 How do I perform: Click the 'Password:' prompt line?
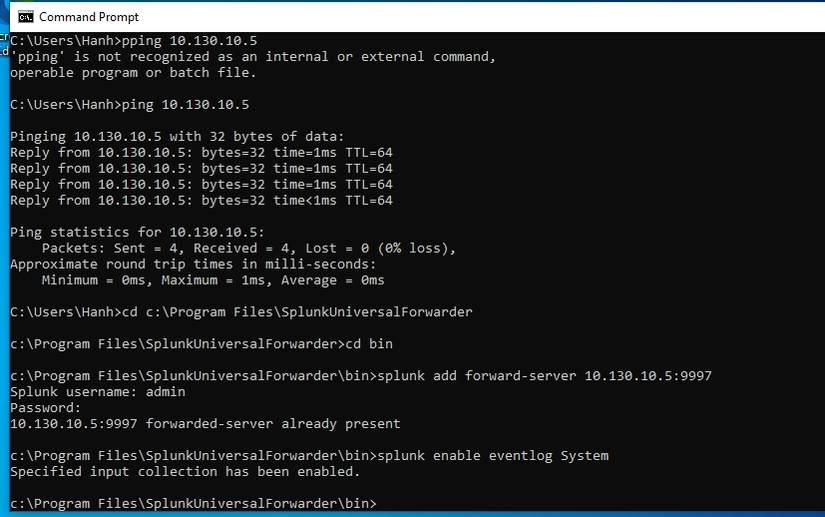tap(46, 408)
